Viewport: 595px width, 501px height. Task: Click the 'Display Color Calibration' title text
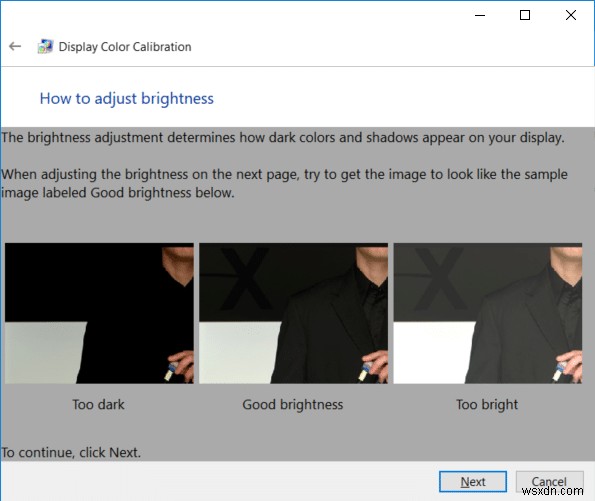click(x=125, y=47)
